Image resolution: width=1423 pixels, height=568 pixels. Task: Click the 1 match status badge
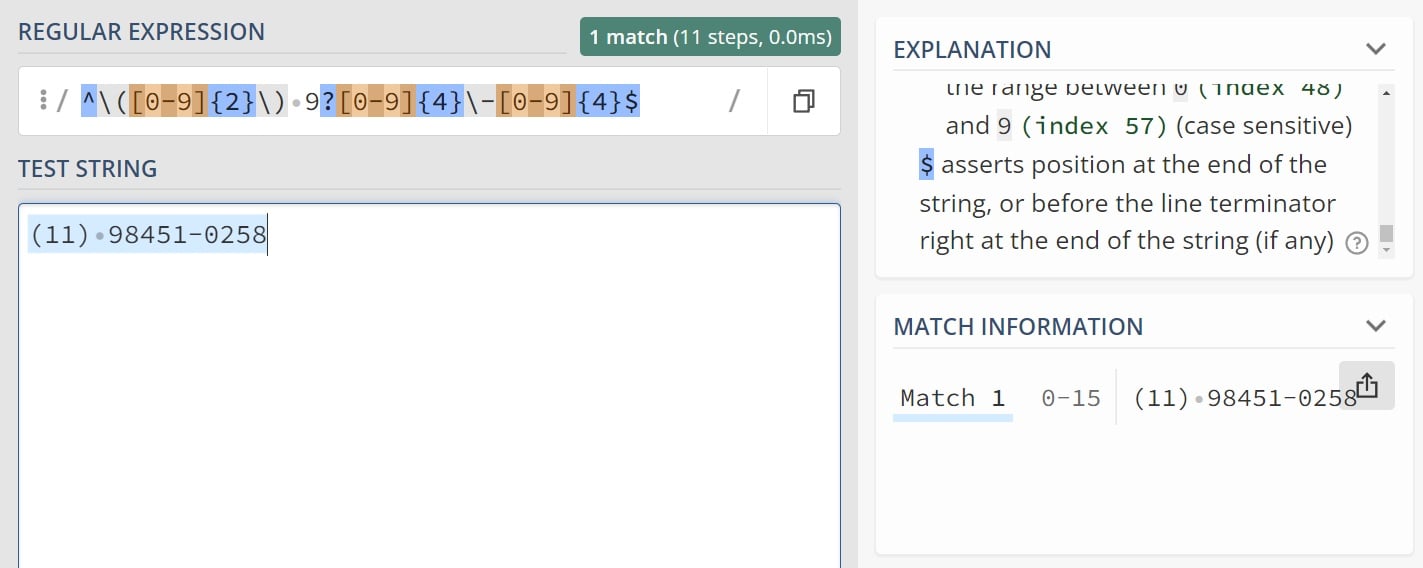pos(710,37)
